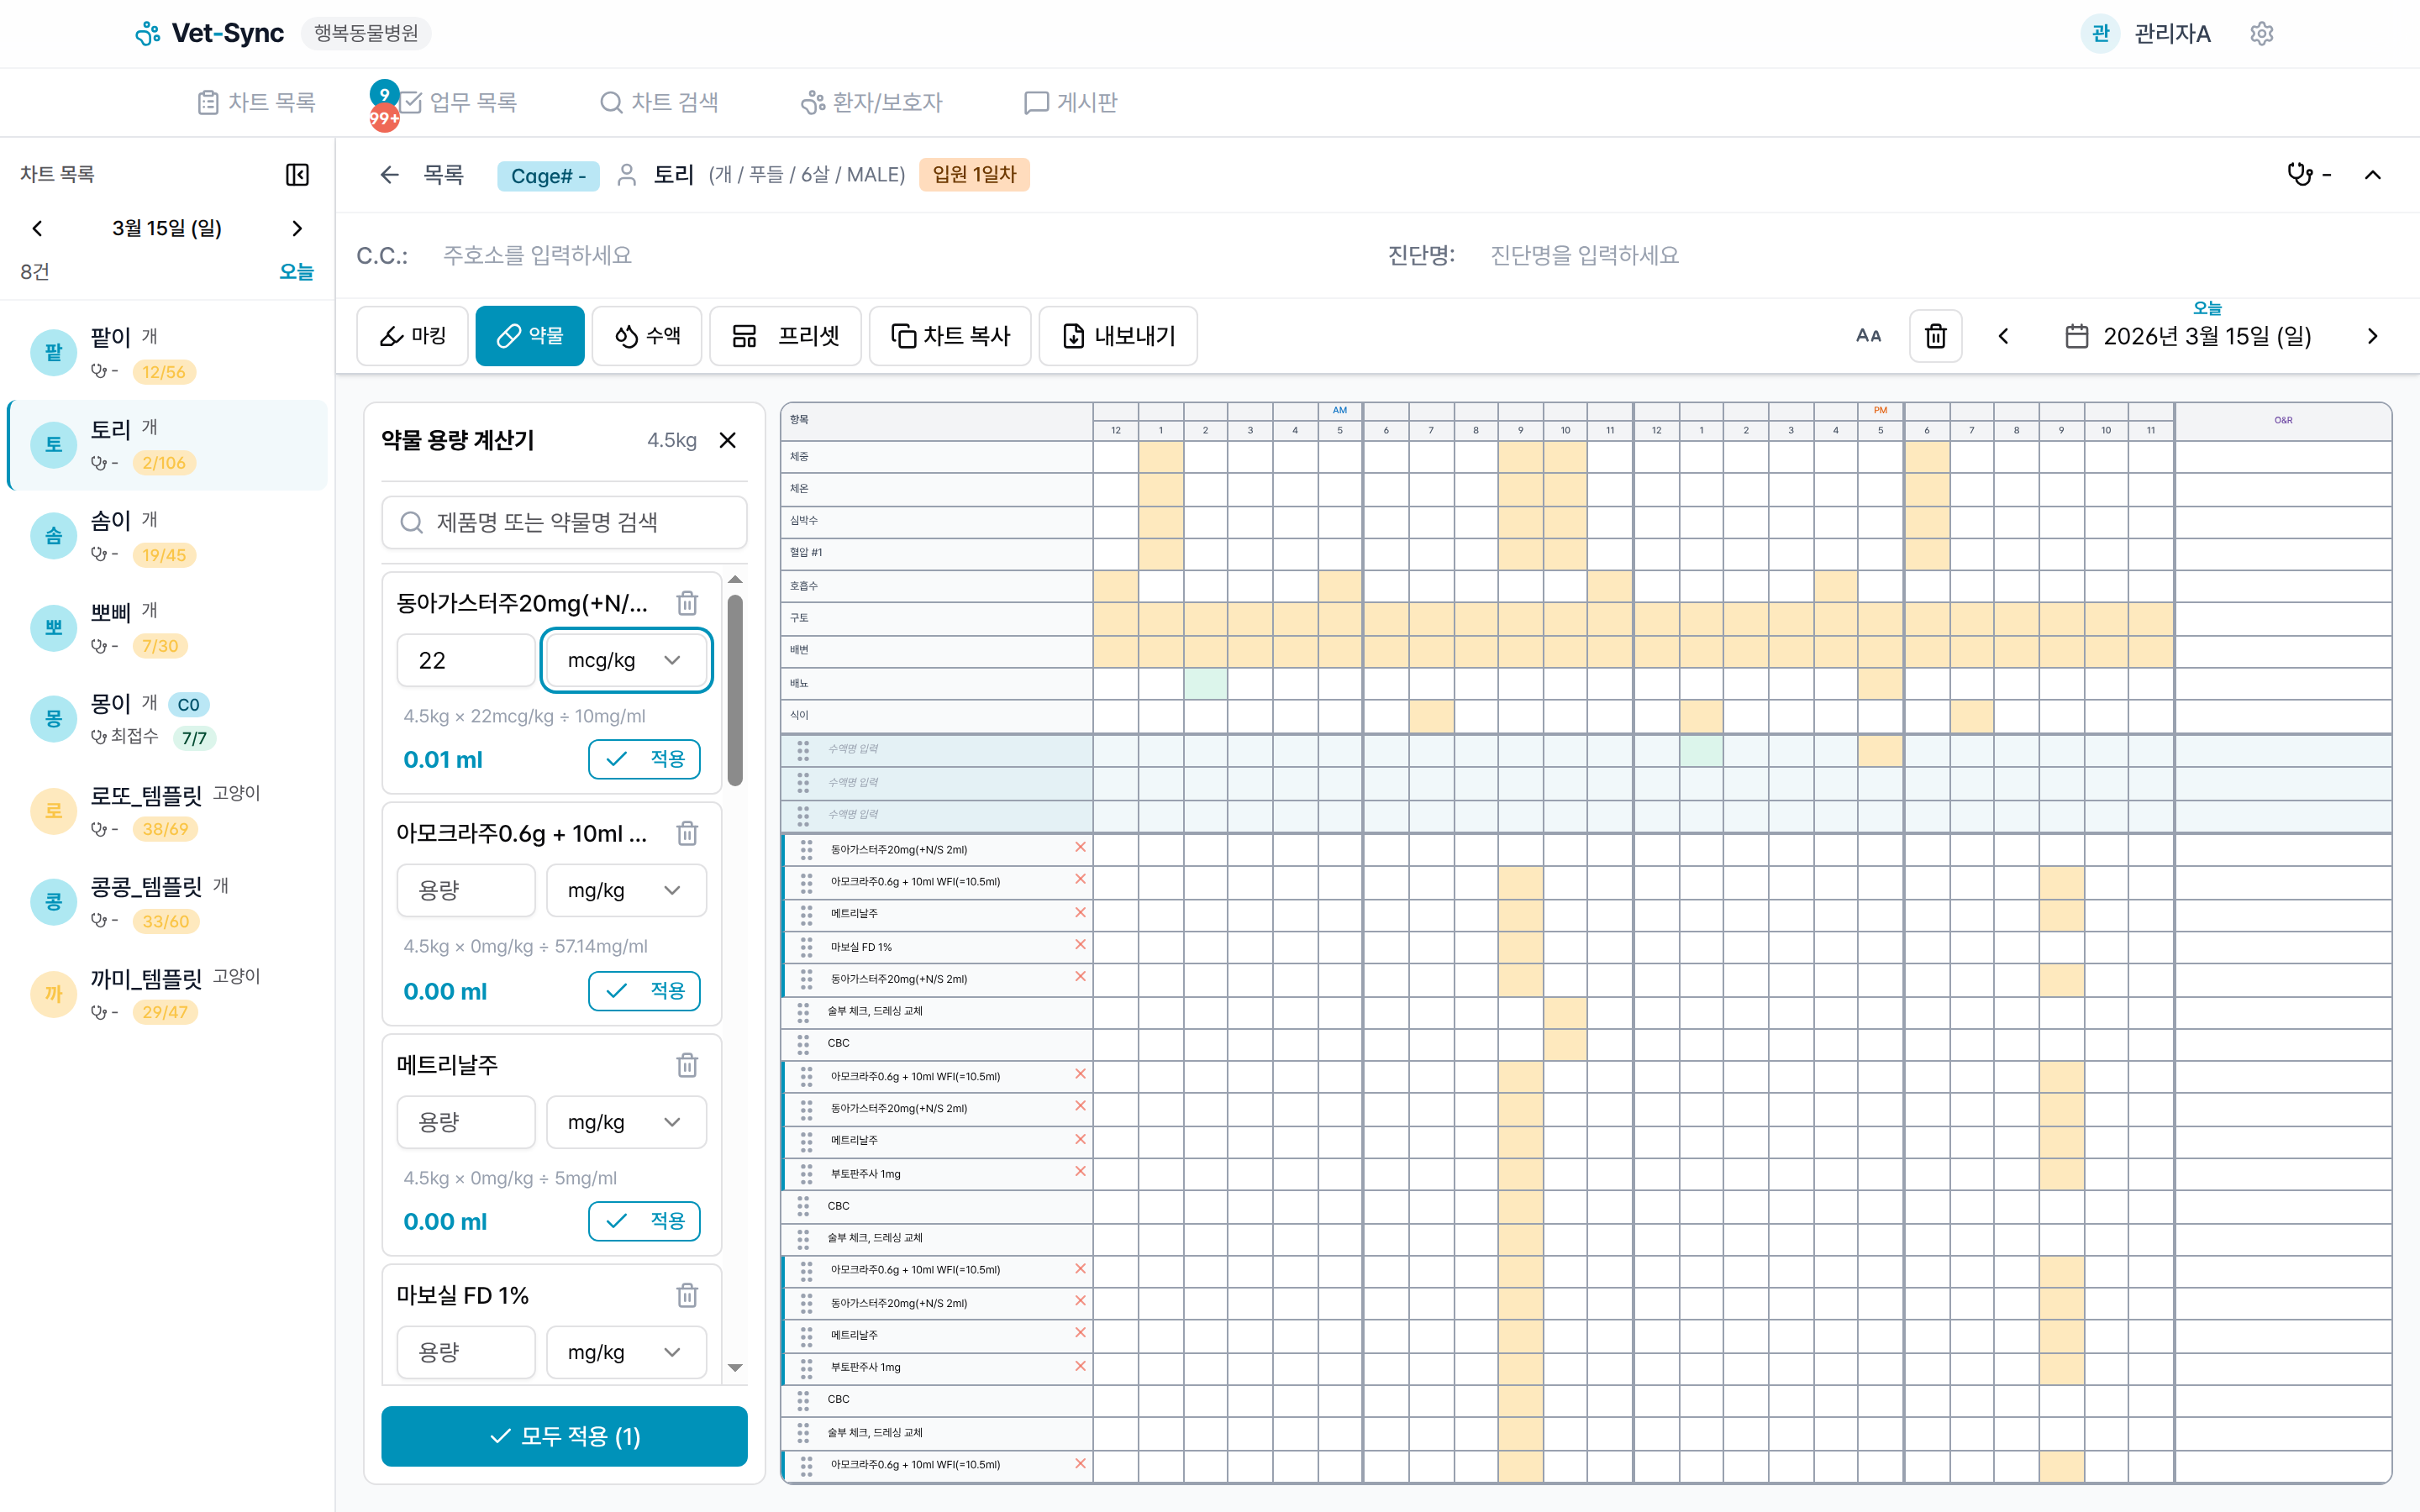
Task: Change text size with the AA icon
Action: pyautogui.click(x=1867, y=336)
